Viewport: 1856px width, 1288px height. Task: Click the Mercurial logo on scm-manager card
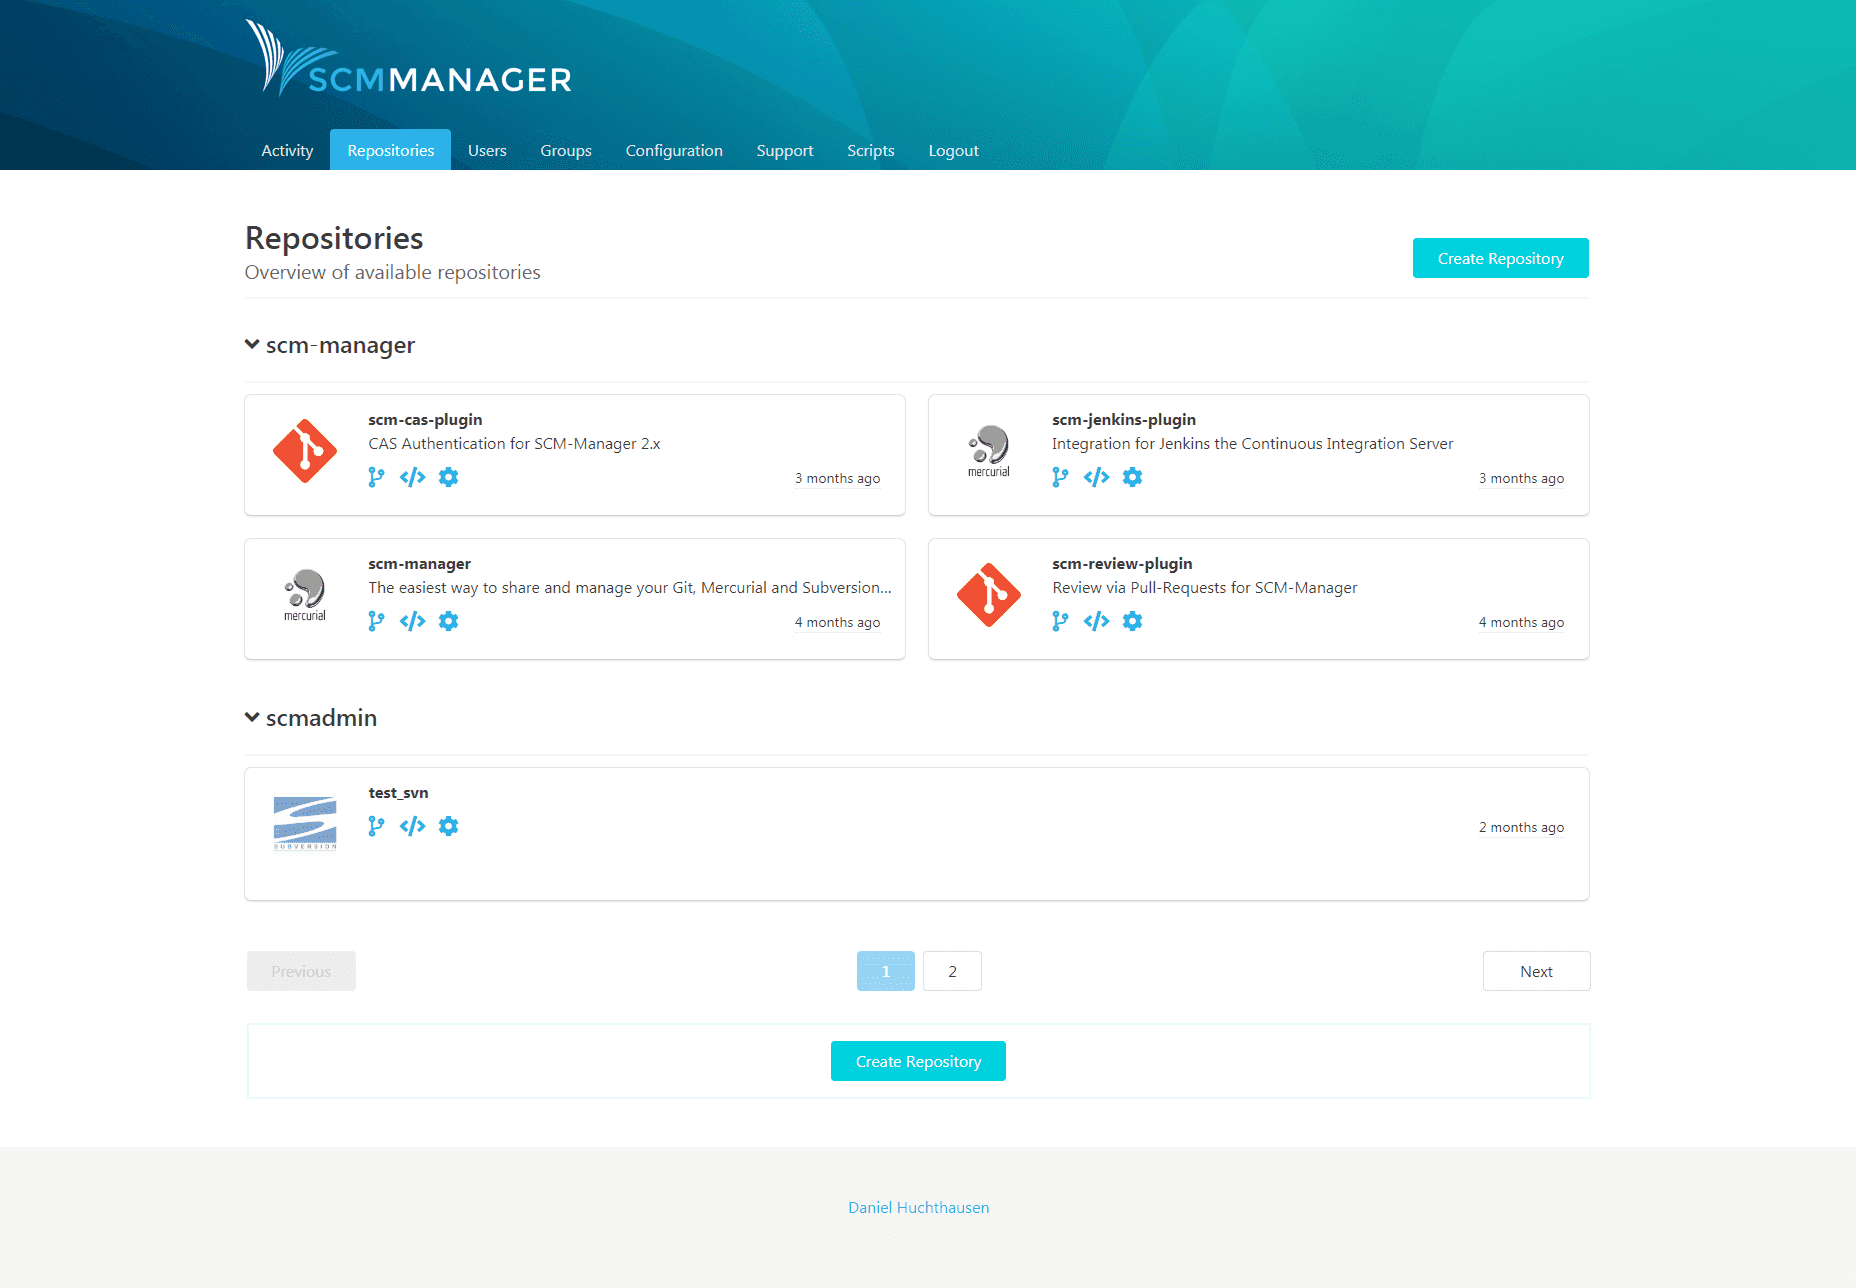pos(304,592)
